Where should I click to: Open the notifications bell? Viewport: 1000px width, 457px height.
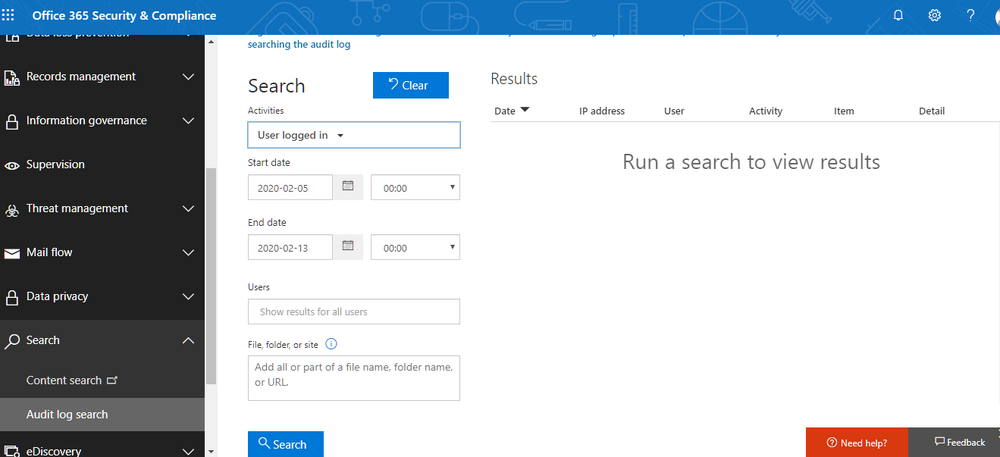coord(899,15)
